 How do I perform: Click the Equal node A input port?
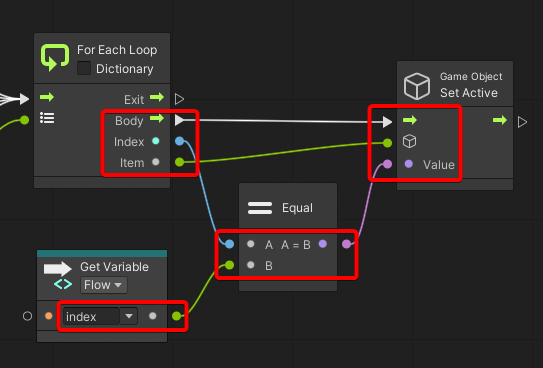229,244
